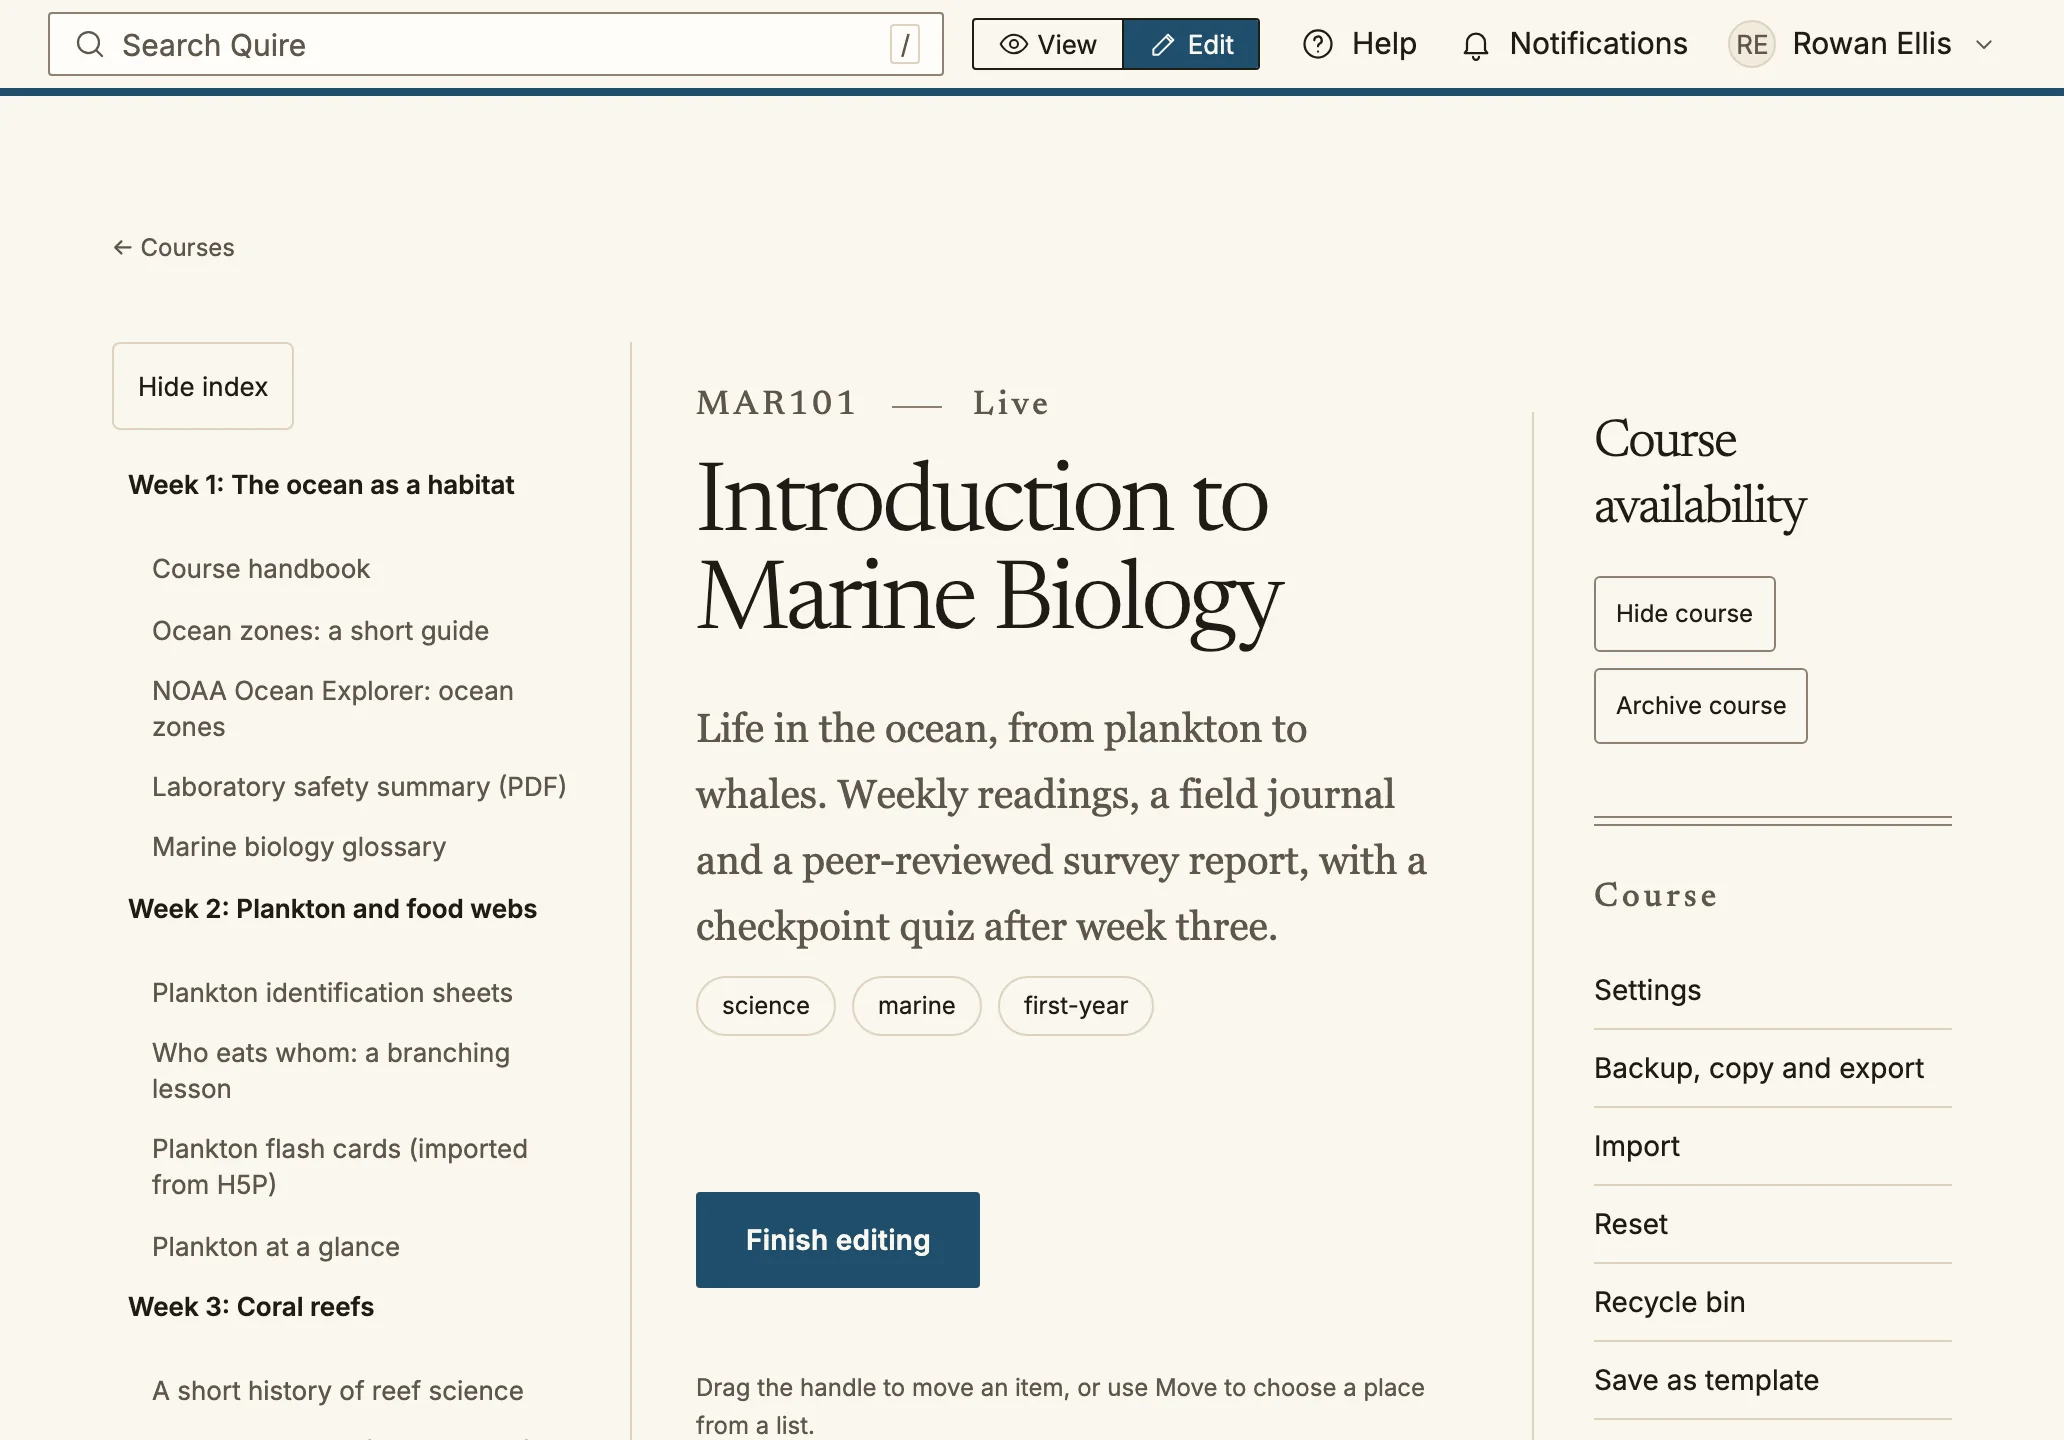Click the Notifications bell icon
The image size is (2064, 1440).
pos(1476,45)
